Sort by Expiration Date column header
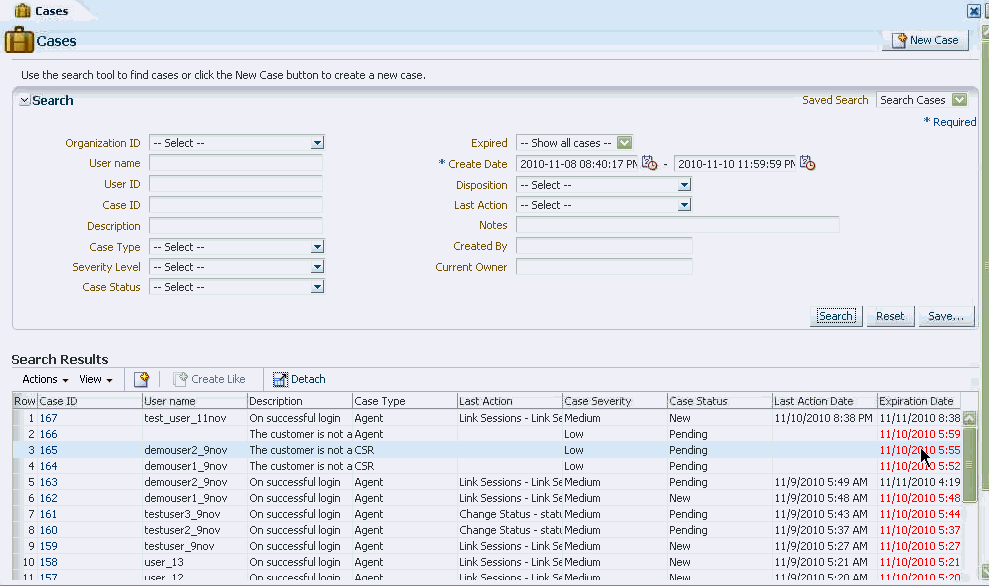Screen dimensions: 989x586 (x=919, y=401)
